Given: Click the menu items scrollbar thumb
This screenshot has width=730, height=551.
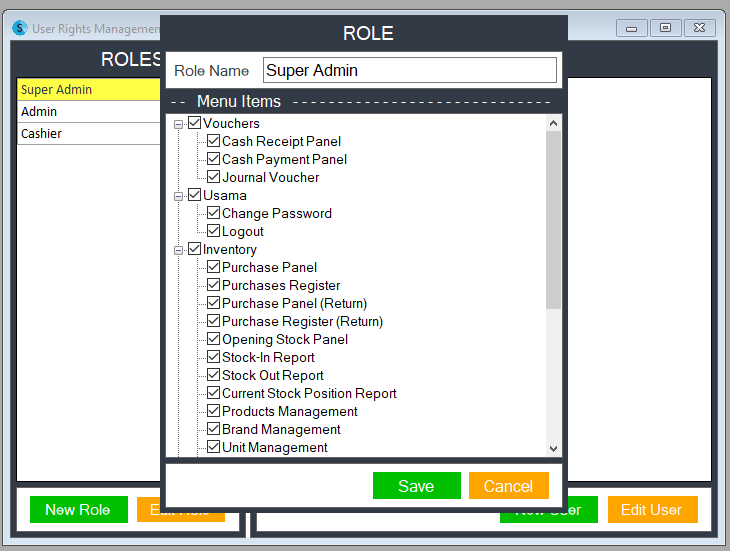Looking at the screenshot, I should 553,220.
